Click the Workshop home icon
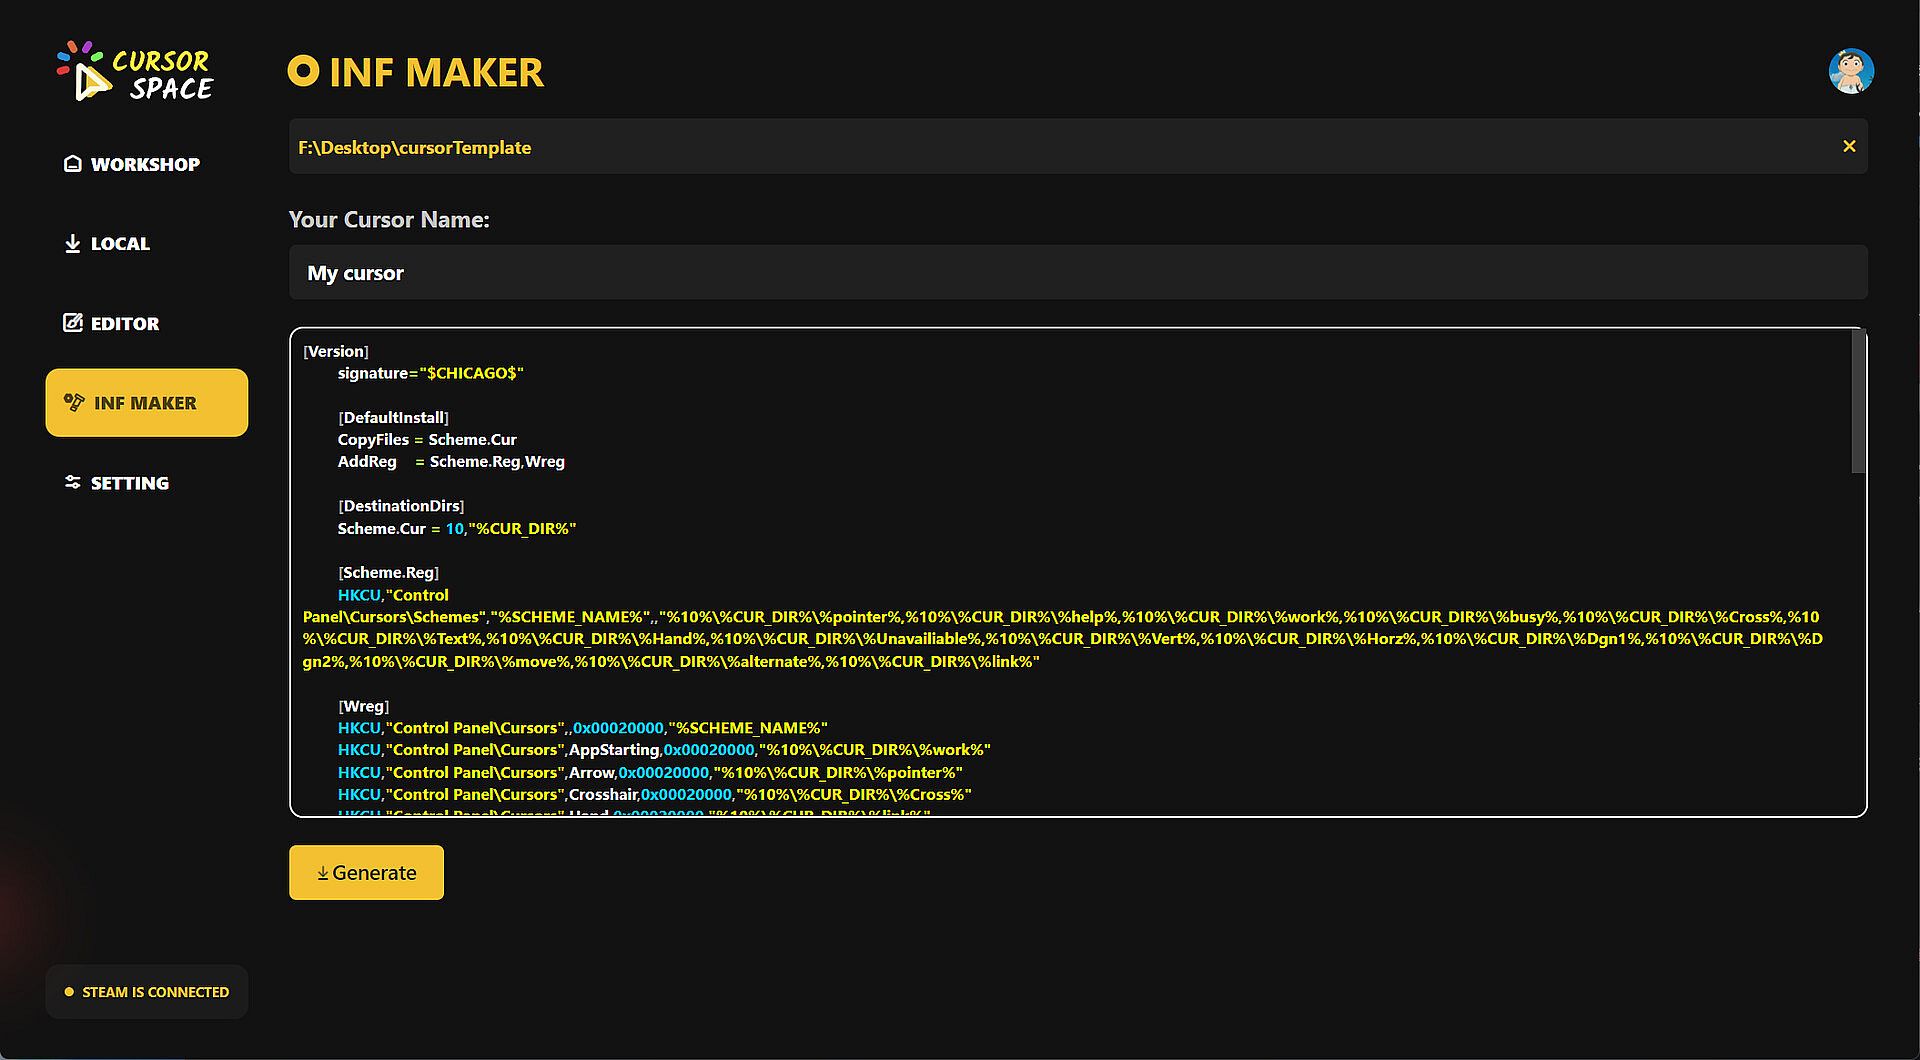This screenshot has height=1060, width=1920. coord(73,163)
